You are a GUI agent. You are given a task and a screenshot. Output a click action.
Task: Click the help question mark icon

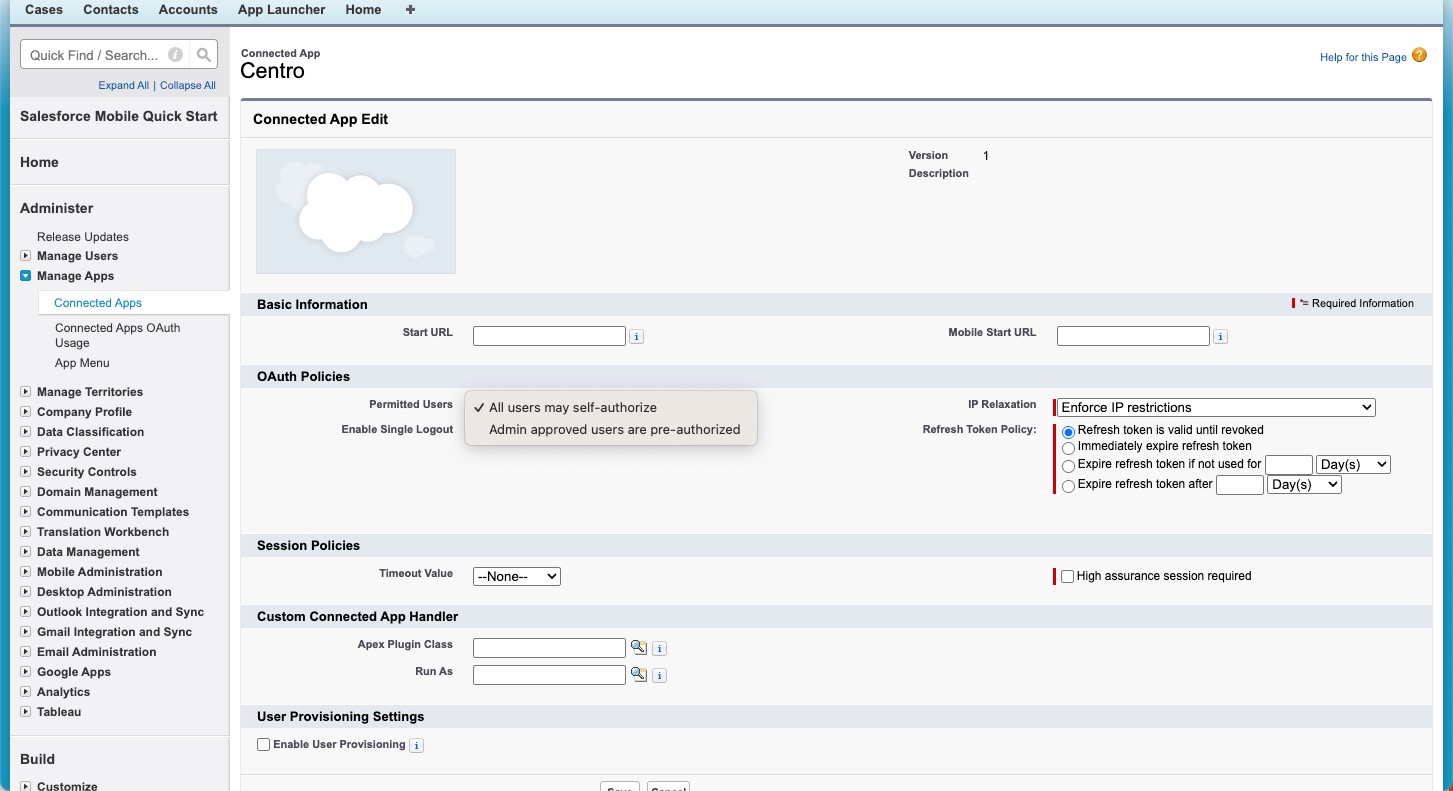pos(1419,56)
